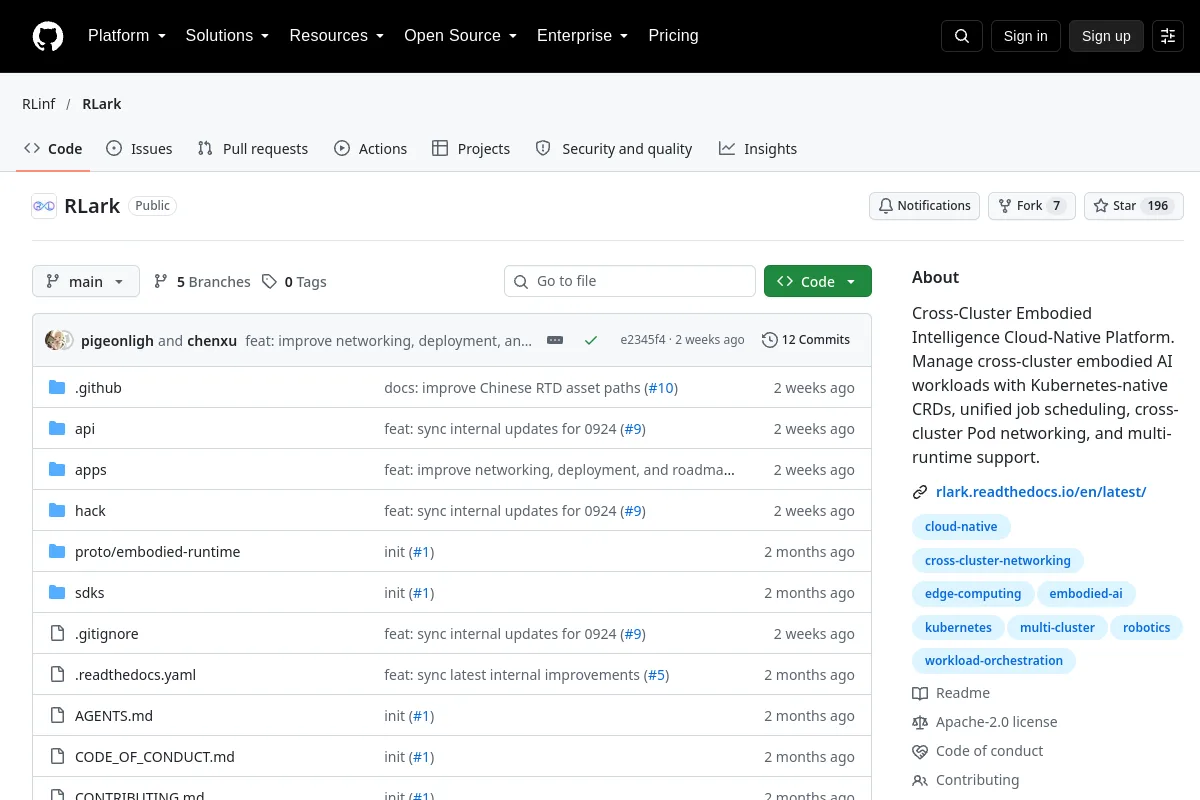Go to the Pricing page

(673, 36)
